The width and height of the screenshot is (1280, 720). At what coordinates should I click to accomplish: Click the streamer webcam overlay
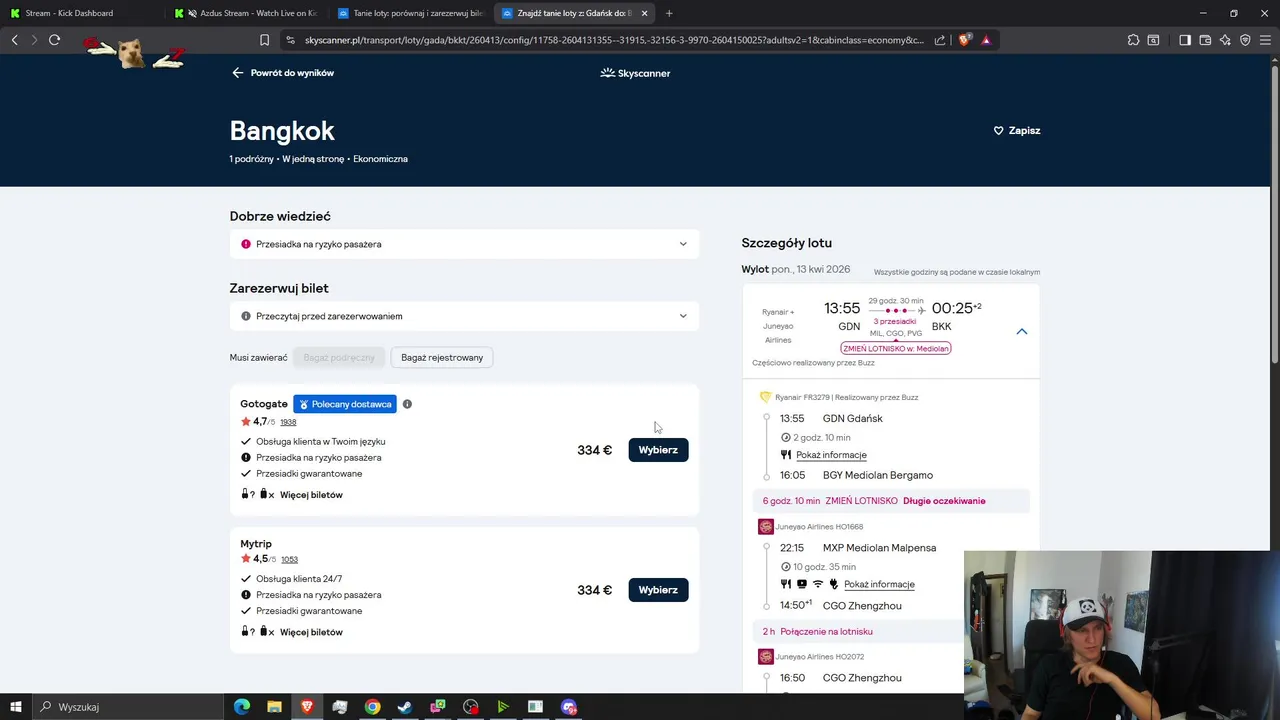pos(1122,635)
